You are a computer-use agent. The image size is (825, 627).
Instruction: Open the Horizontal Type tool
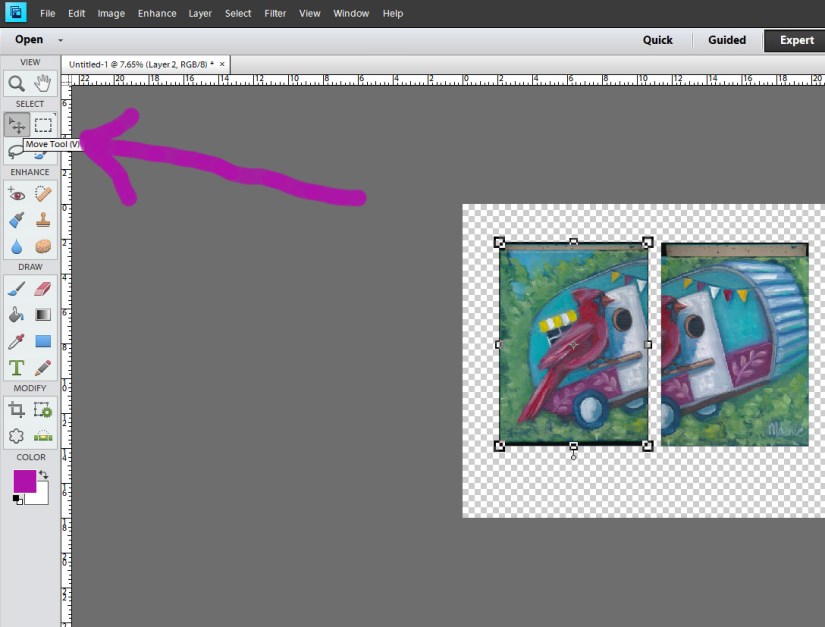click(15, 367)
